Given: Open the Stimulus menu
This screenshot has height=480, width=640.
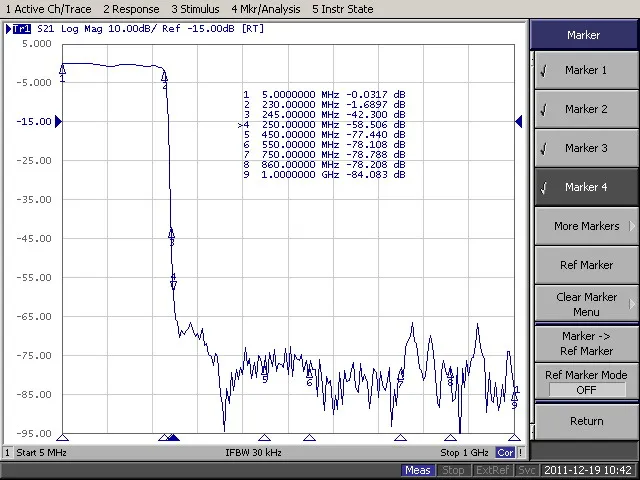Looking at the screenshot, I should [195, 9].
